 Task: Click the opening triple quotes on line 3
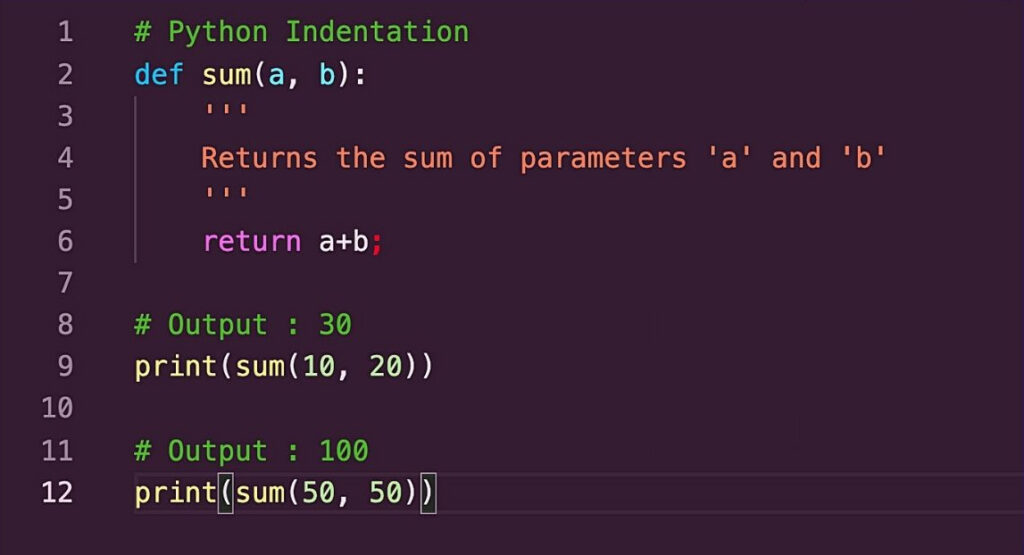coord(225,114)
